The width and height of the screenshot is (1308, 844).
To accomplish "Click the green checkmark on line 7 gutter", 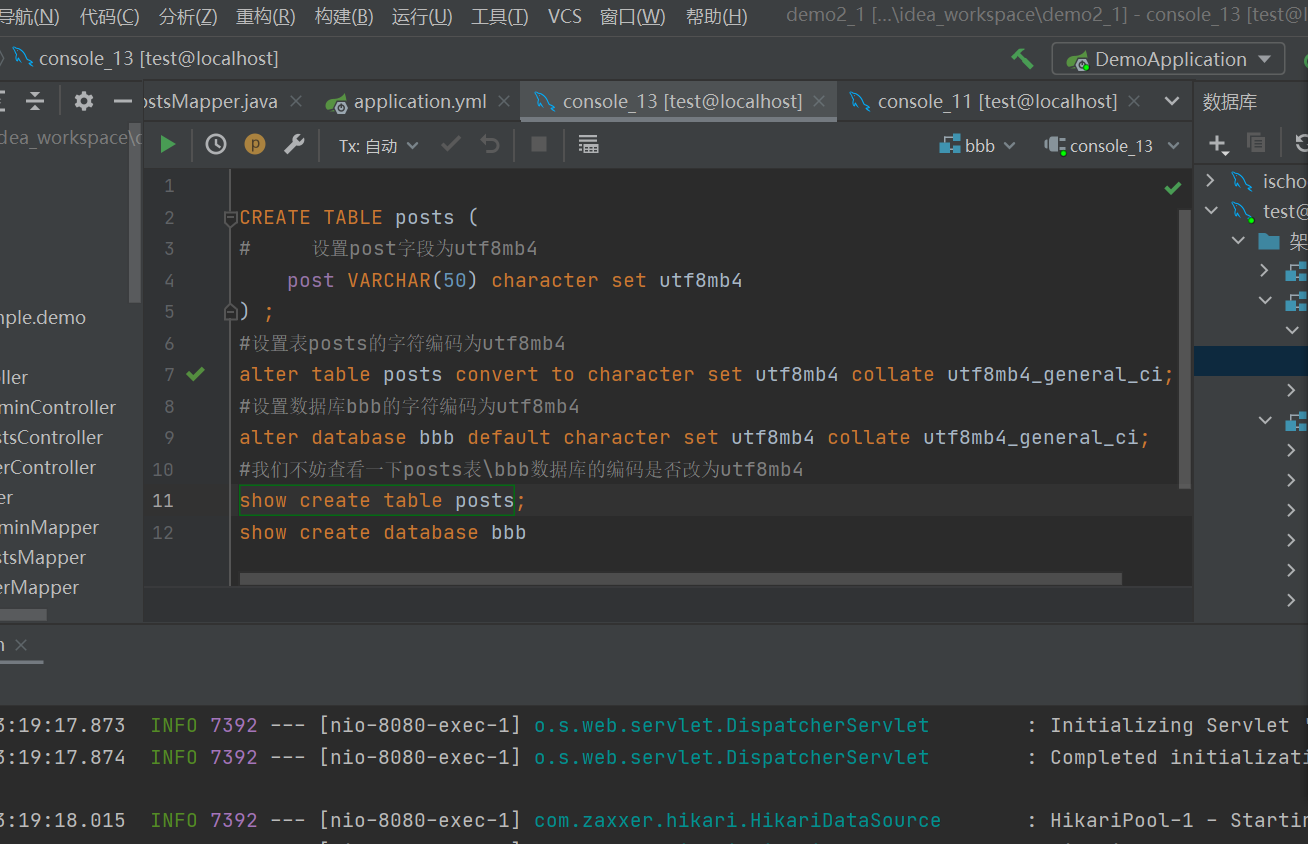I will (x=196, y=373).
